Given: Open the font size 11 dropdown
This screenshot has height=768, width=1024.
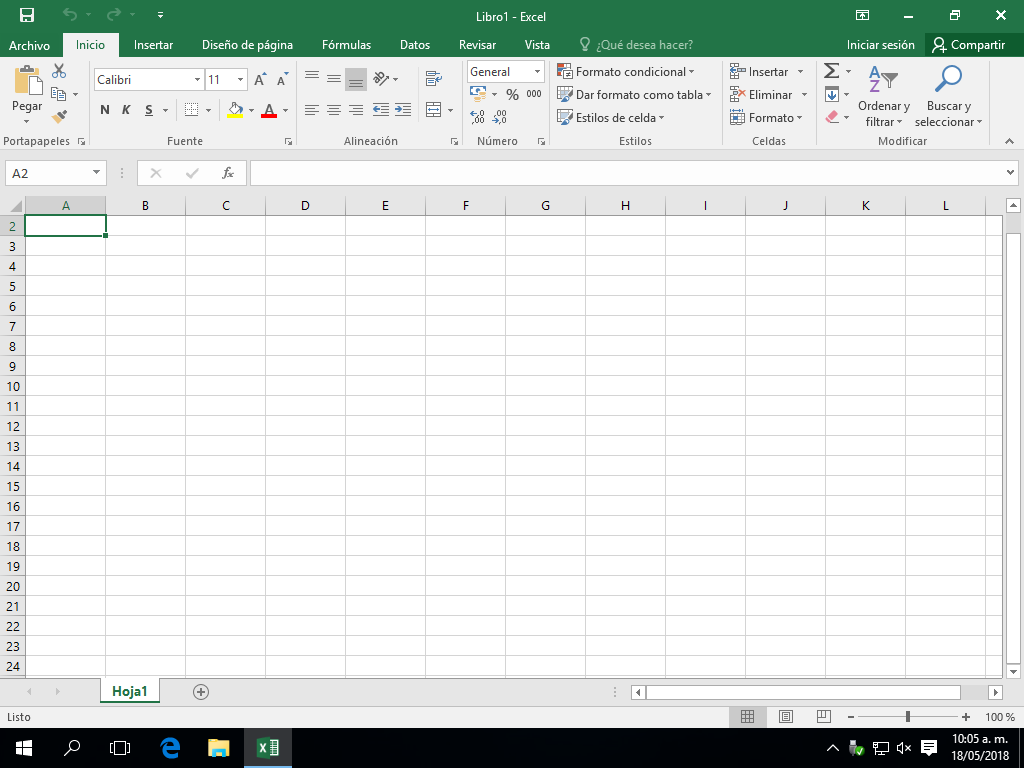Looking at the screenshot, I should [238, 79].
